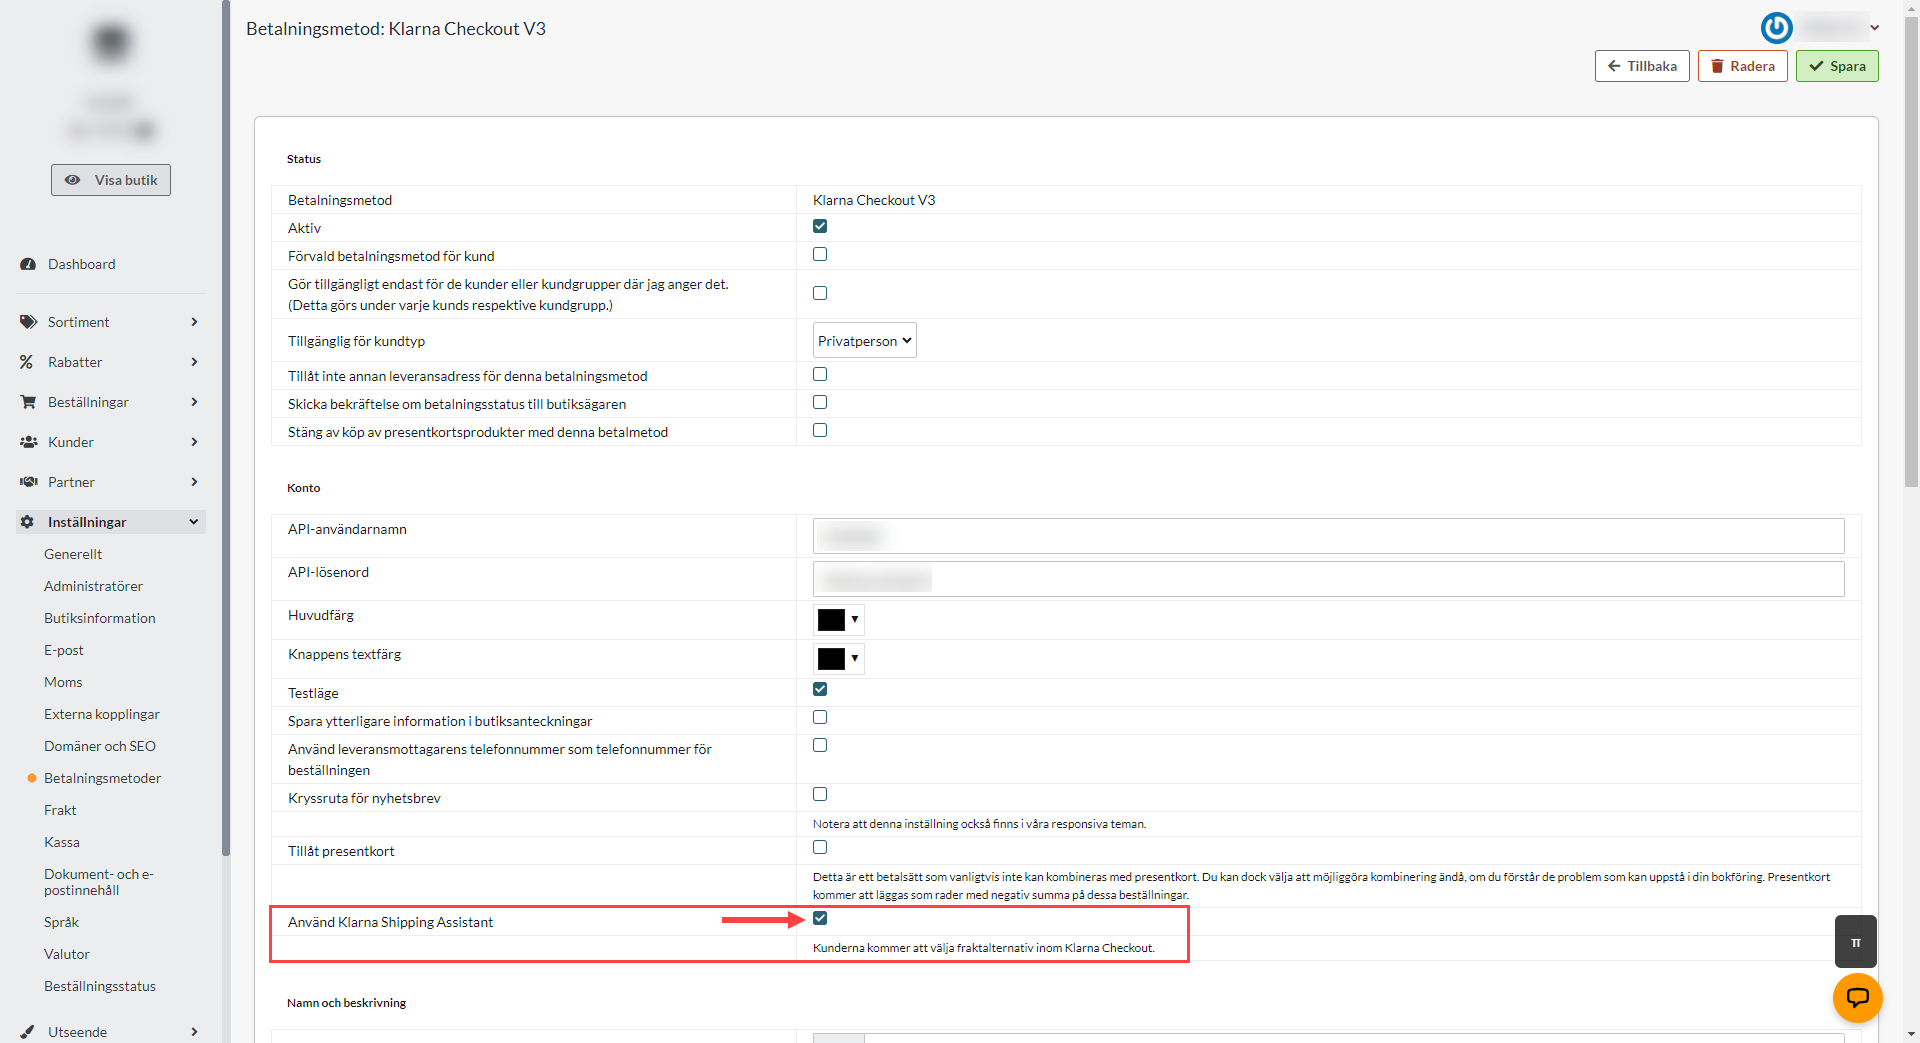Screen dimensions: 1920x1043
Task: Click the Sortiment tags icon
Action: (x=28, y=322)
